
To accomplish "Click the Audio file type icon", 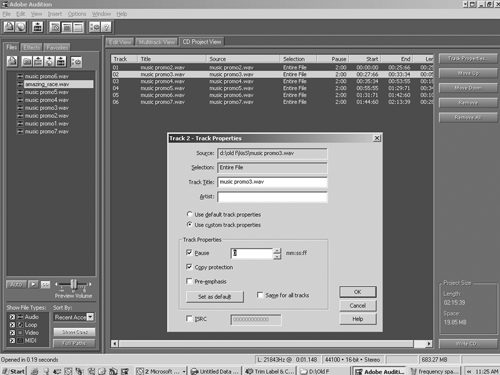I will (x=20, y=317).
